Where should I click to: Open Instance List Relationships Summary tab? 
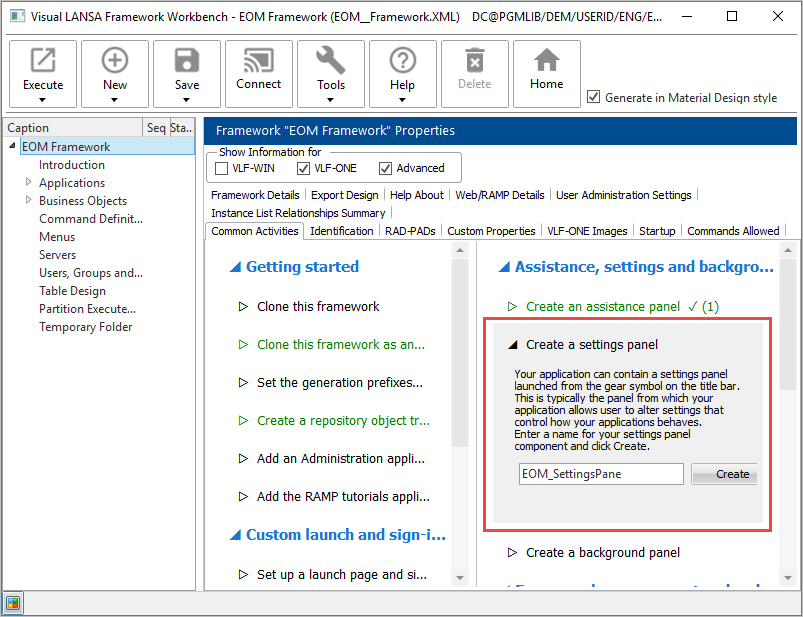point(298,213)
